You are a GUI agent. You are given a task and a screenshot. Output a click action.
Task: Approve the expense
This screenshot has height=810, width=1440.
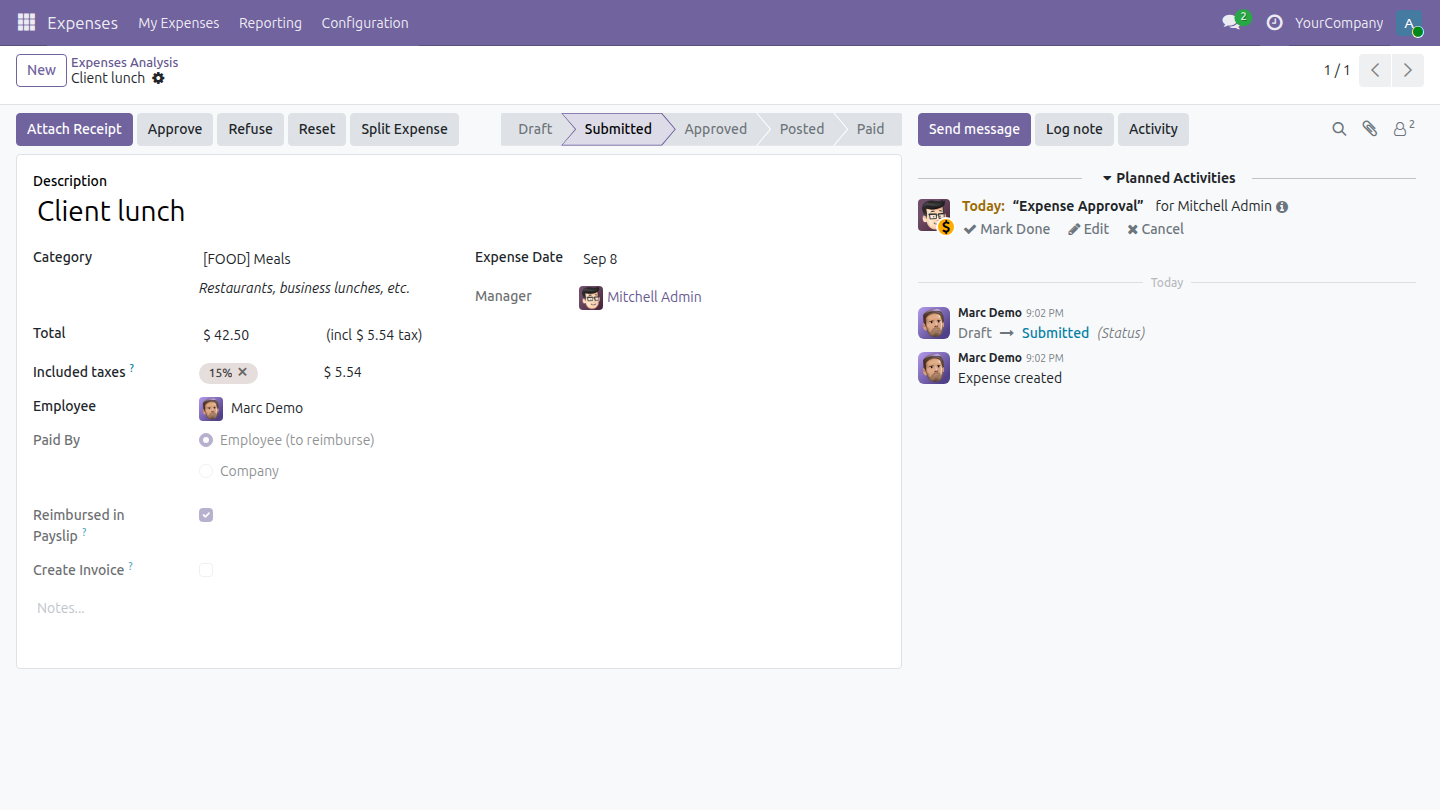click(175, 129)
